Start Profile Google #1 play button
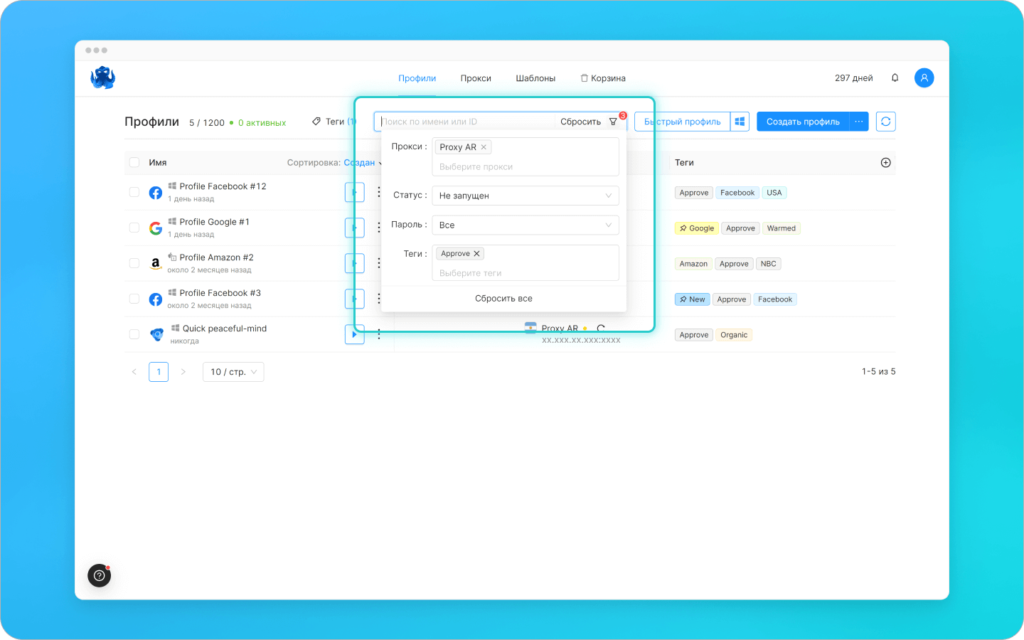 click(355, 228)
